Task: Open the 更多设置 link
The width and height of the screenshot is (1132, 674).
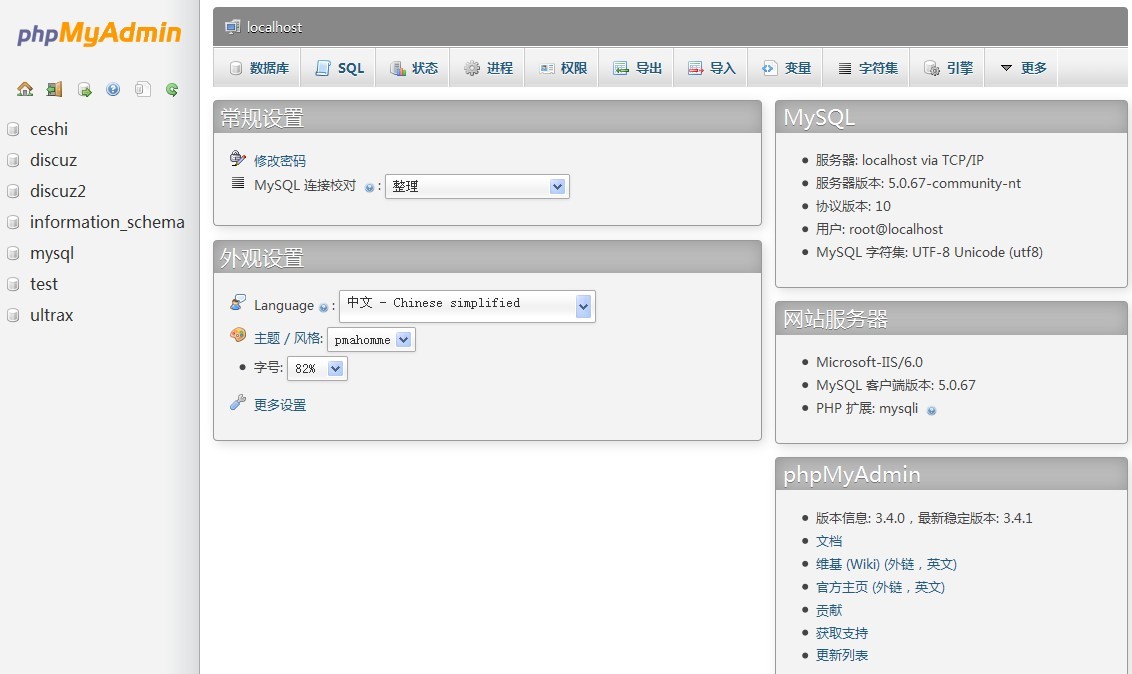Action: (x=280, y=405)
